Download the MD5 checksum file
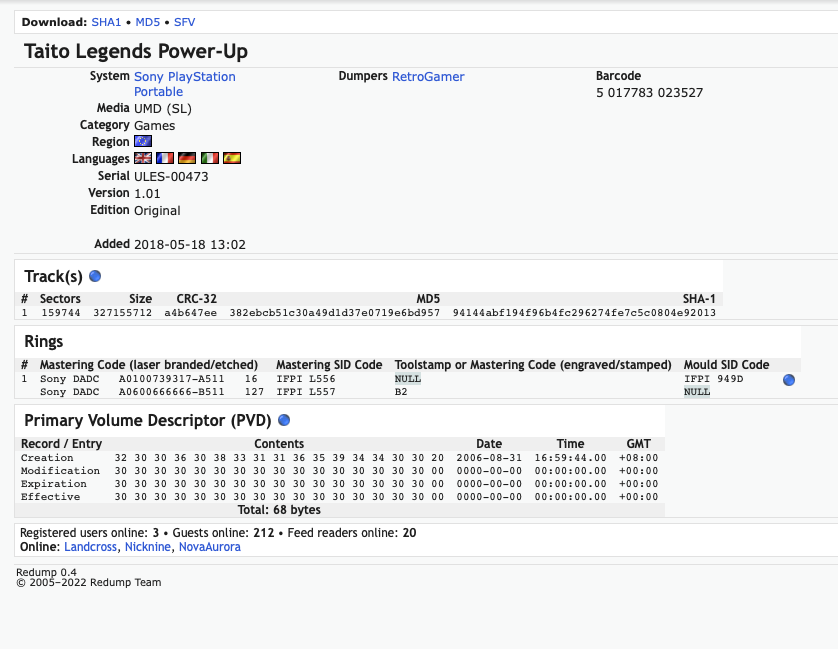Viewport: 838px width, 649px height. pos(147,21)
